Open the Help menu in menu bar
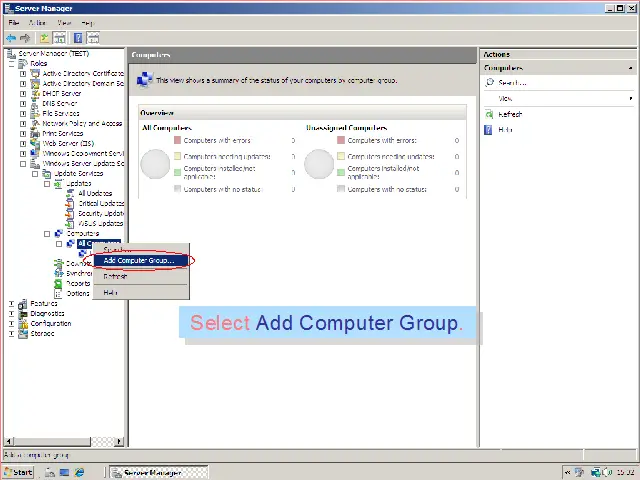 click(87, 23)
